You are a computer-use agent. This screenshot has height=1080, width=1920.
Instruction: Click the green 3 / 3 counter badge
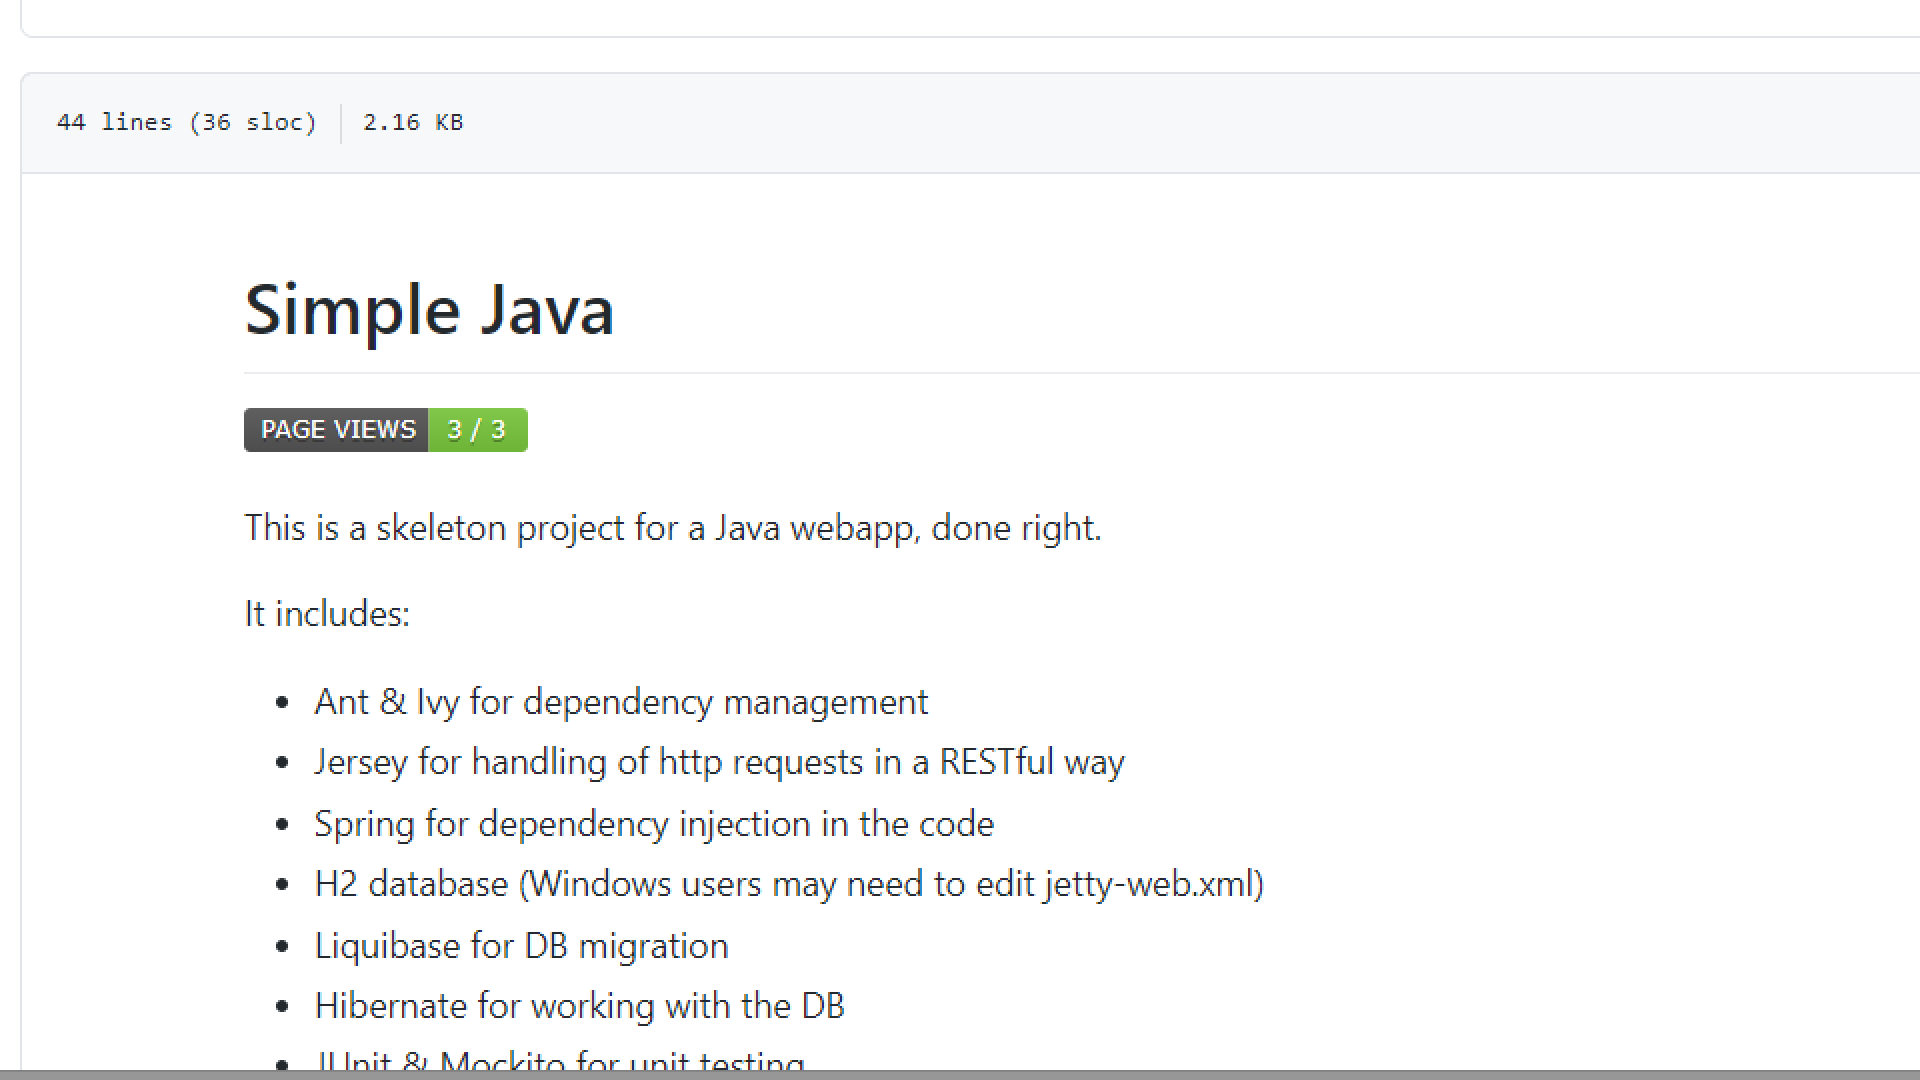coord(477,430)
